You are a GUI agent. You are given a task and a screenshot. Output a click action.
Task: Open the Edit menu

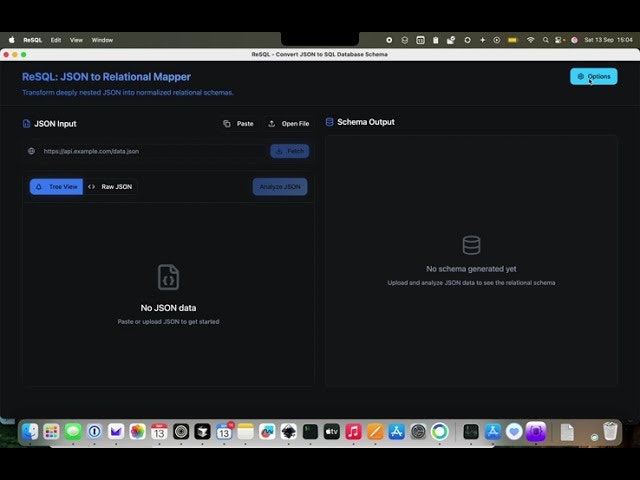56,40
